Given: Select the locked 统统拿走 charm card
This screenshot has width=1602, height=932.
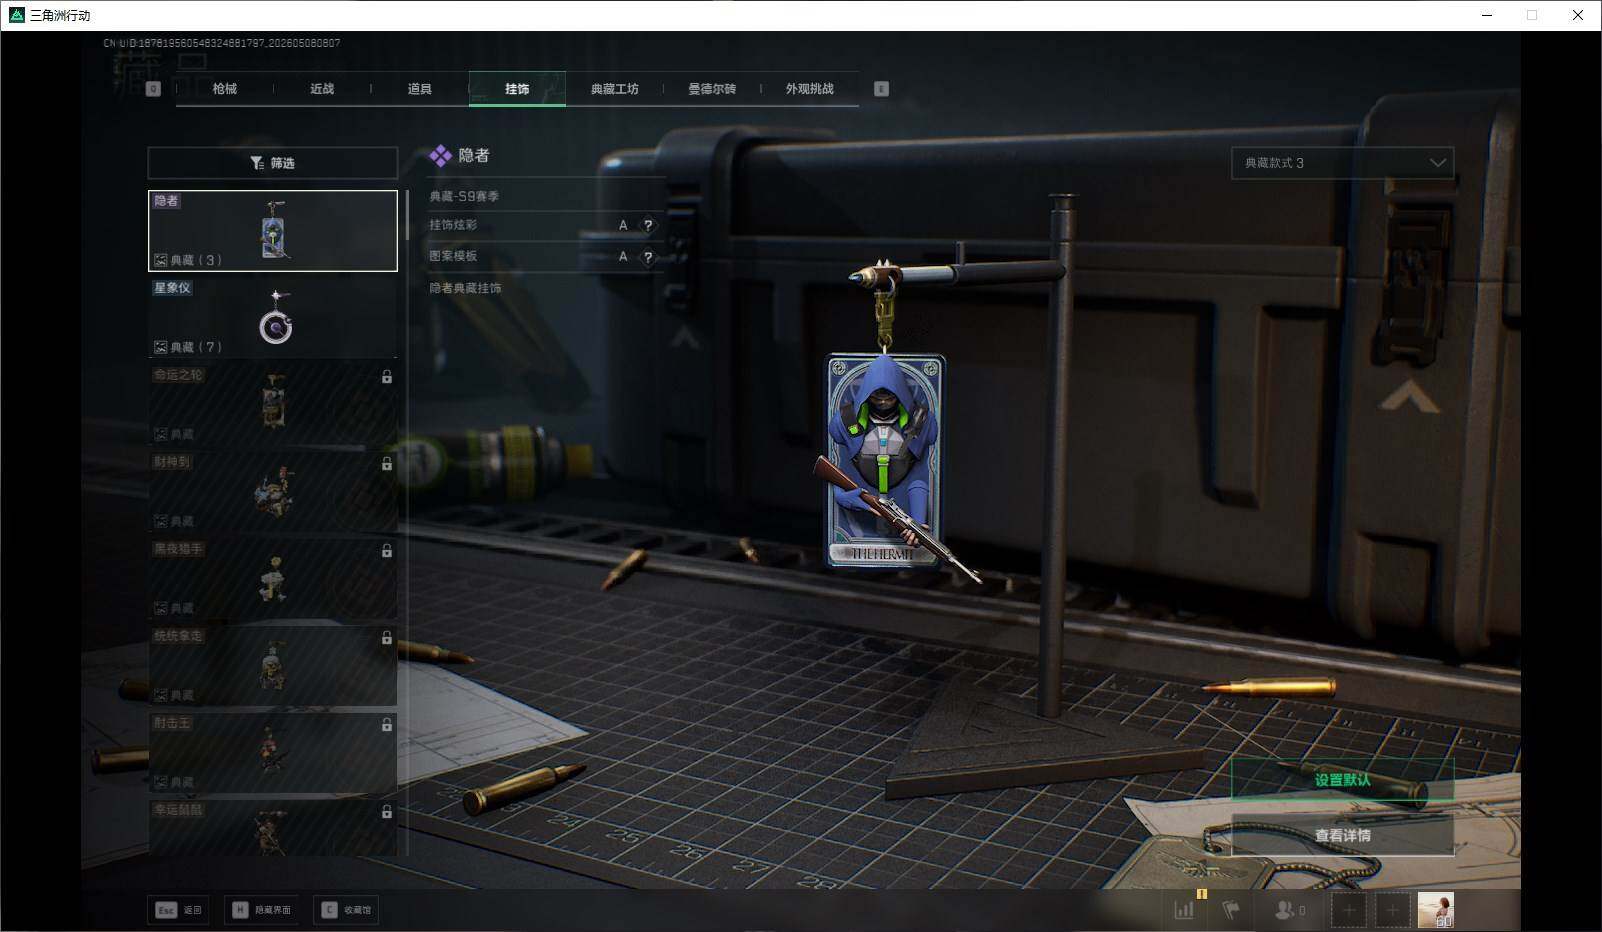Looking at the screenshot, I should pos(273,665).
